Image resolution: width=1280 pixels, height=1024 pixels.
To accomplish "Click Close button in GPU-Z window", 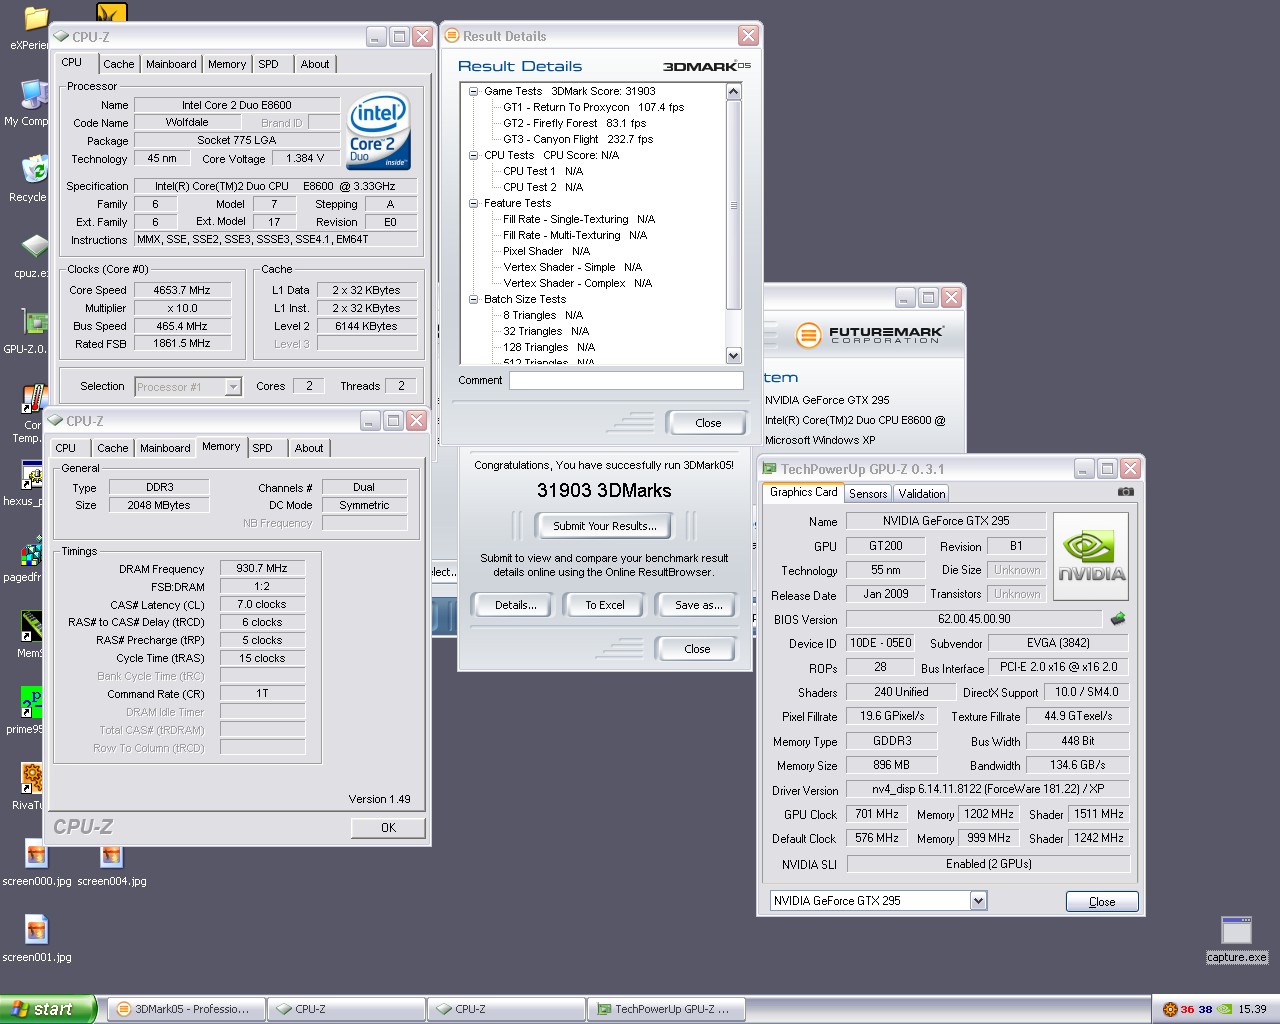I will pos(1102,902).
